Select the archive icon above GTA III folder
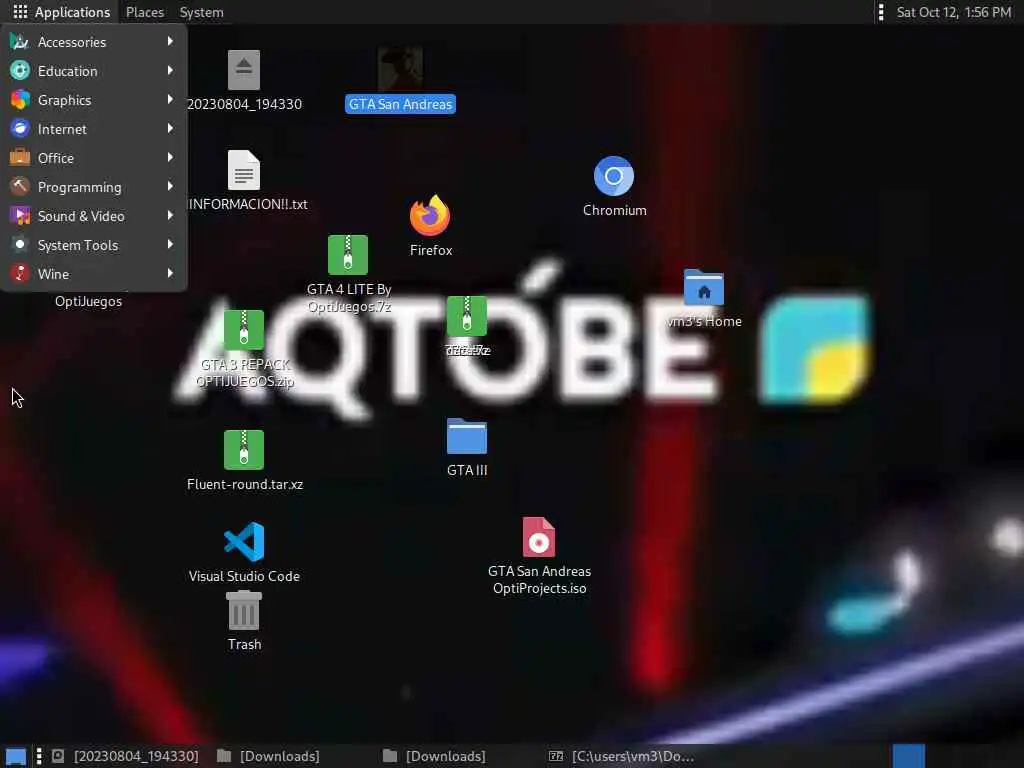1024x768 pixels. pos(466,316)
